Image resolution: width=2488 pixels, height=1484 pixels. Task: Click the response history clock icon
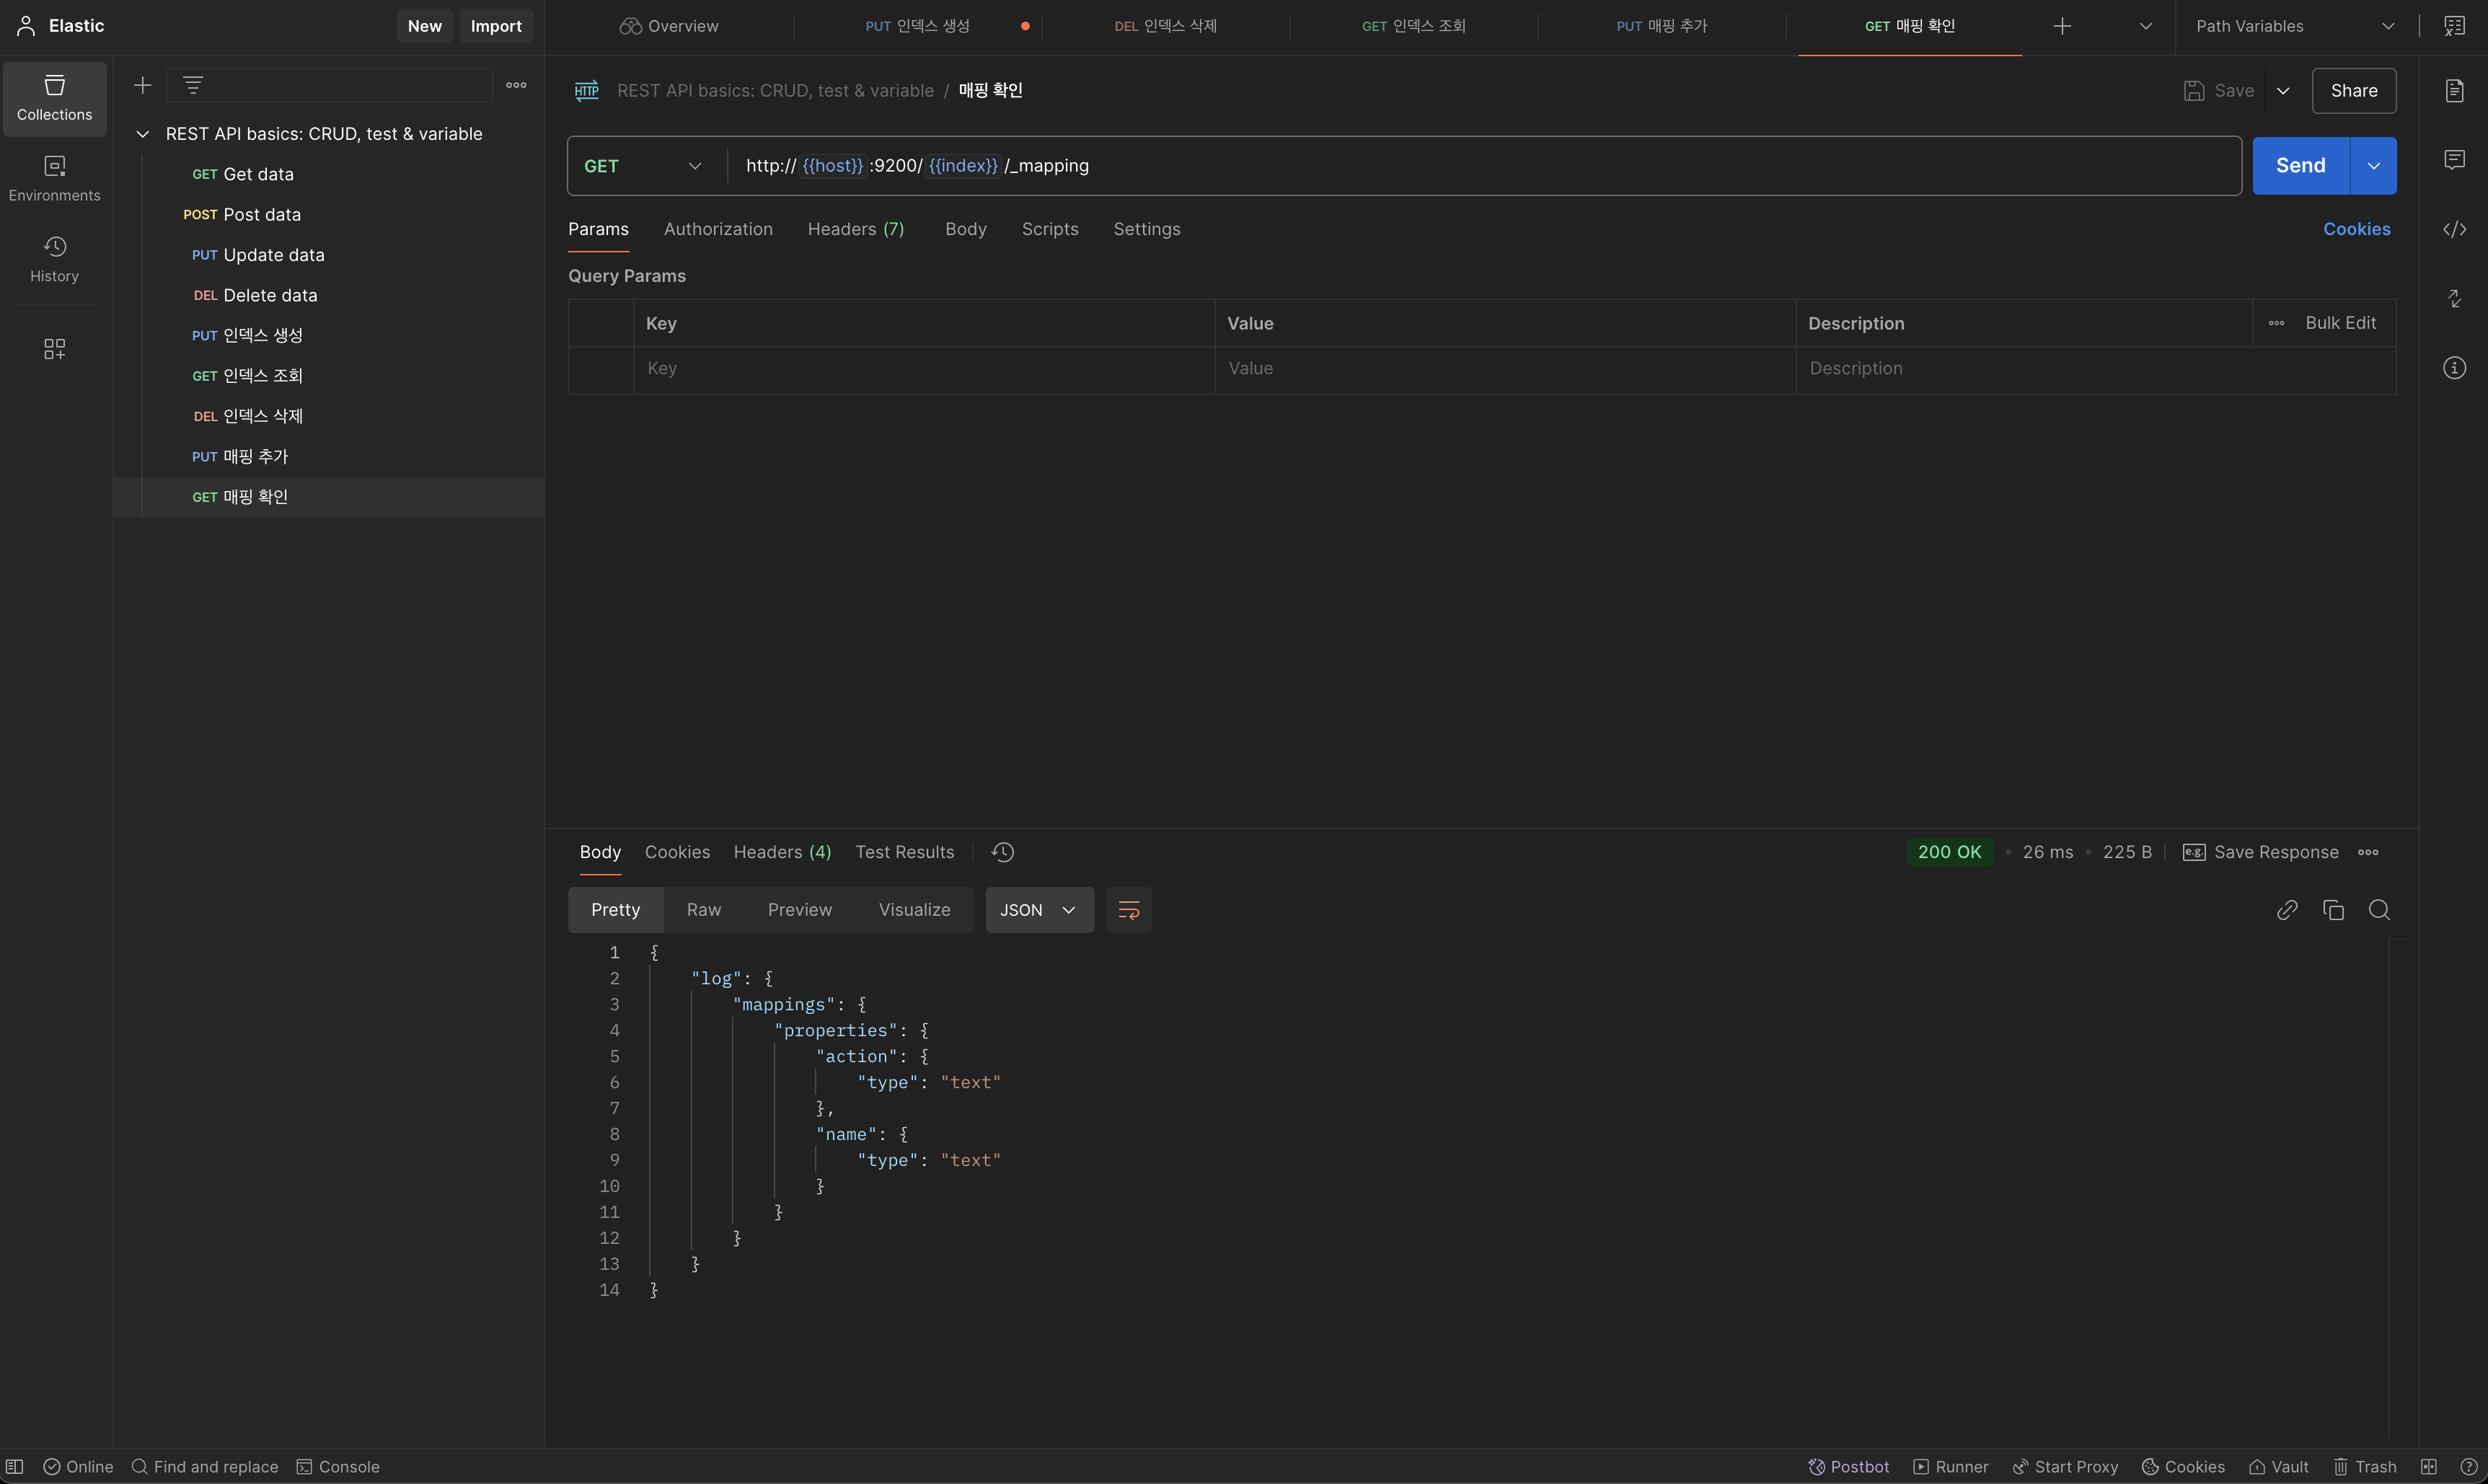click(x=1003, y=852)
